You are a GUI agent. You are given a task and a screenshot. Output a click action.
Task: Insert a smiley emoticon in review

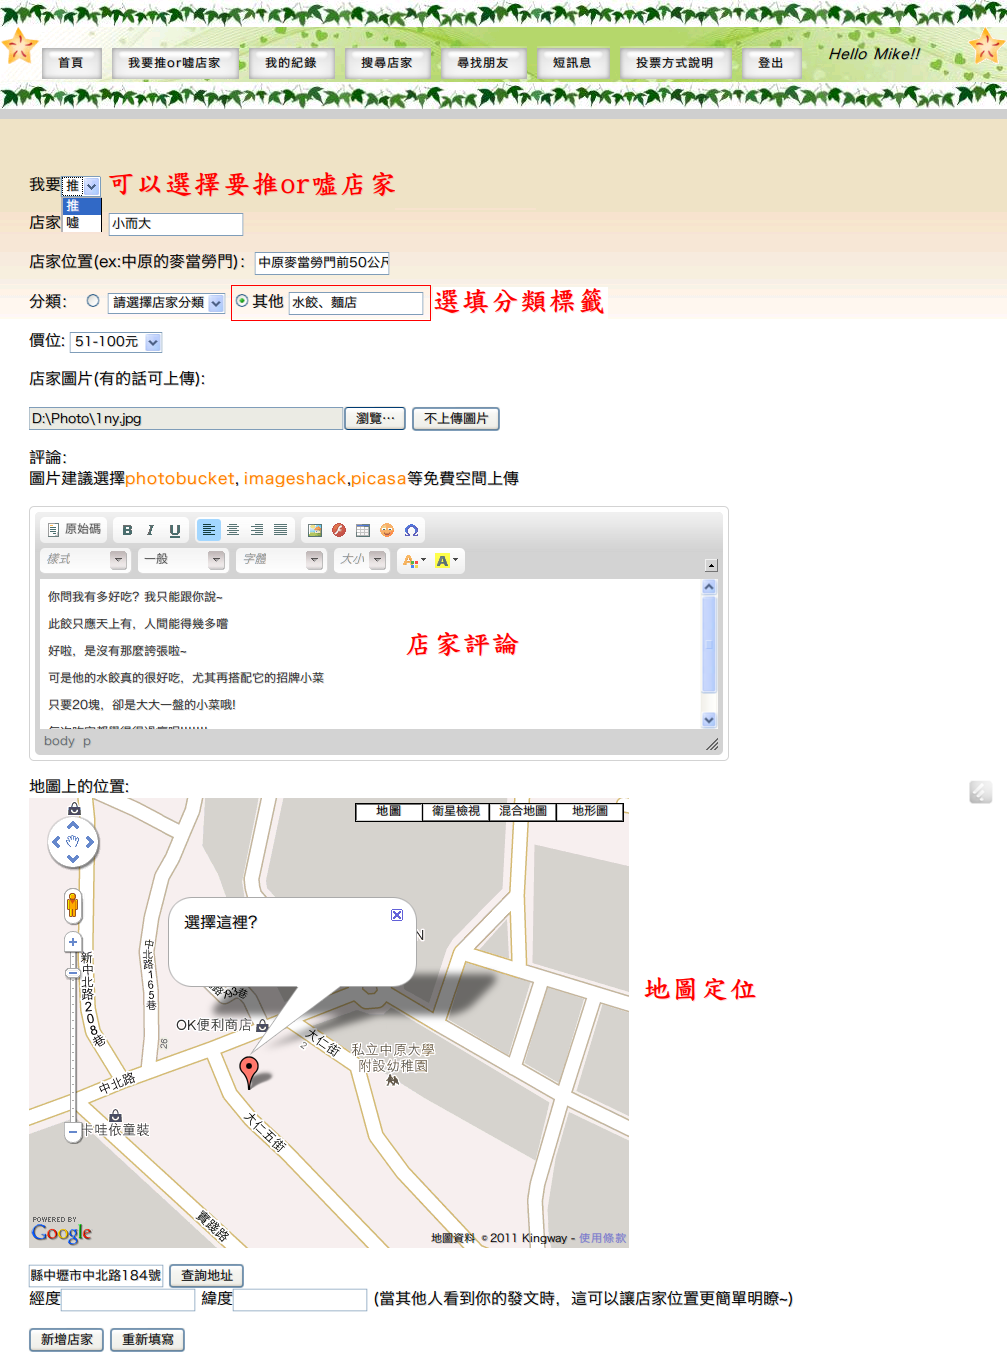[x=387, y=530]
